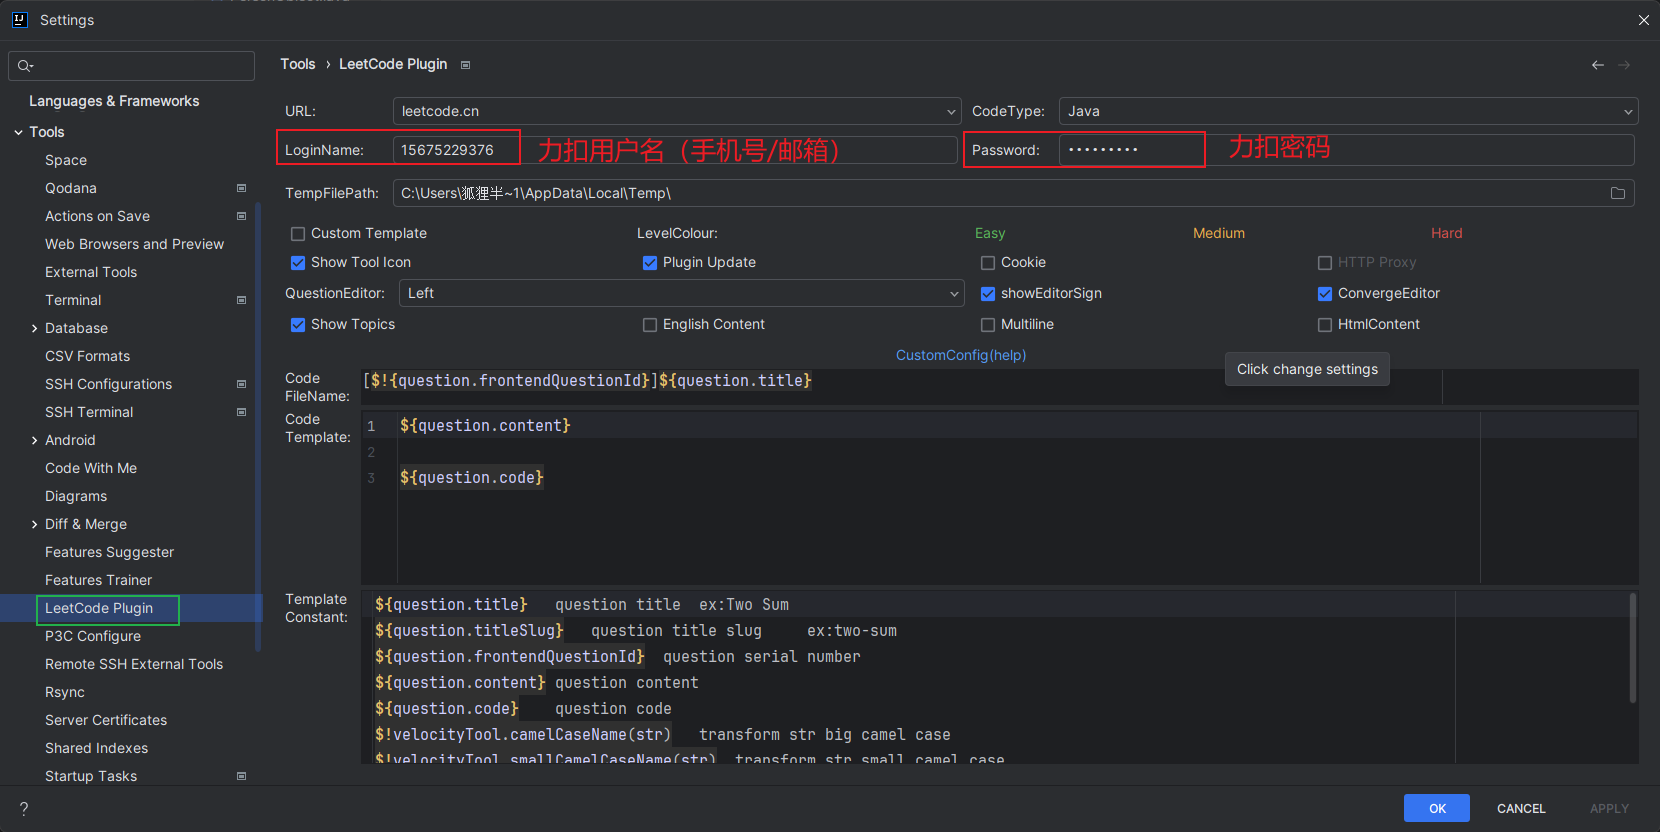Disable the ConvergeEditor checkbox
Viewport: 1660px width, 832px height.
[1325, 294]
